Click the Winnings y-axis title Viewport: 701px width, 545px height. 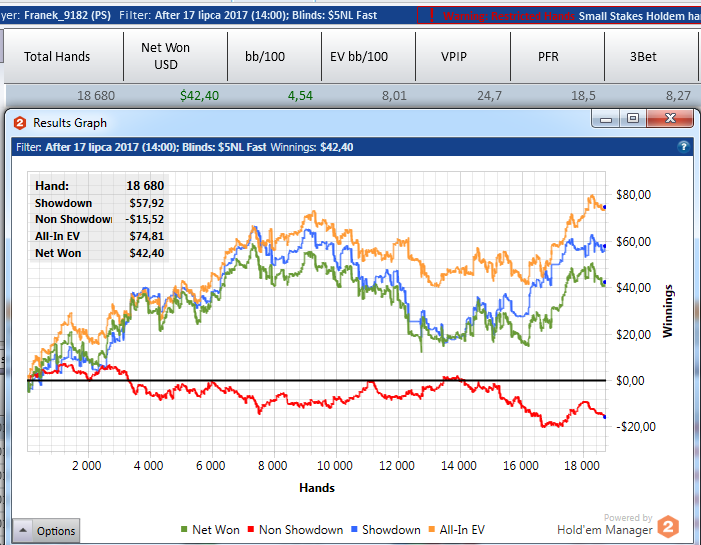coord(668,311)
